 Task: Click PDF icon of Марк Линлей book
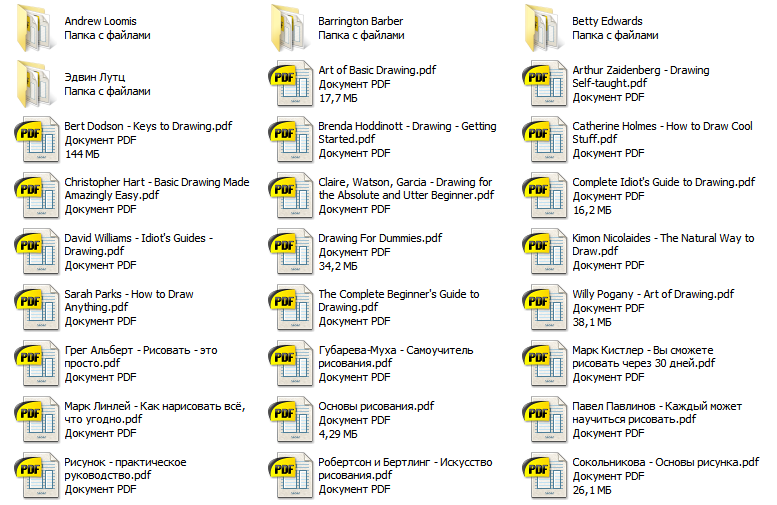click(x=38, y=419)
